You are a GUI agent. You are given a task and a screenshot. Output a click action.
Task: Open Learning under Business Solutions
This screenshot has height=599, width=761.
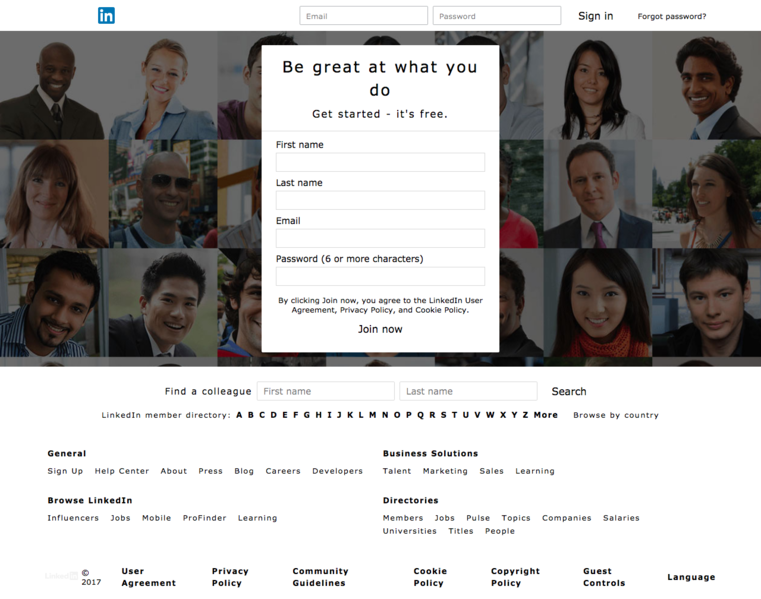coord(535,471)
